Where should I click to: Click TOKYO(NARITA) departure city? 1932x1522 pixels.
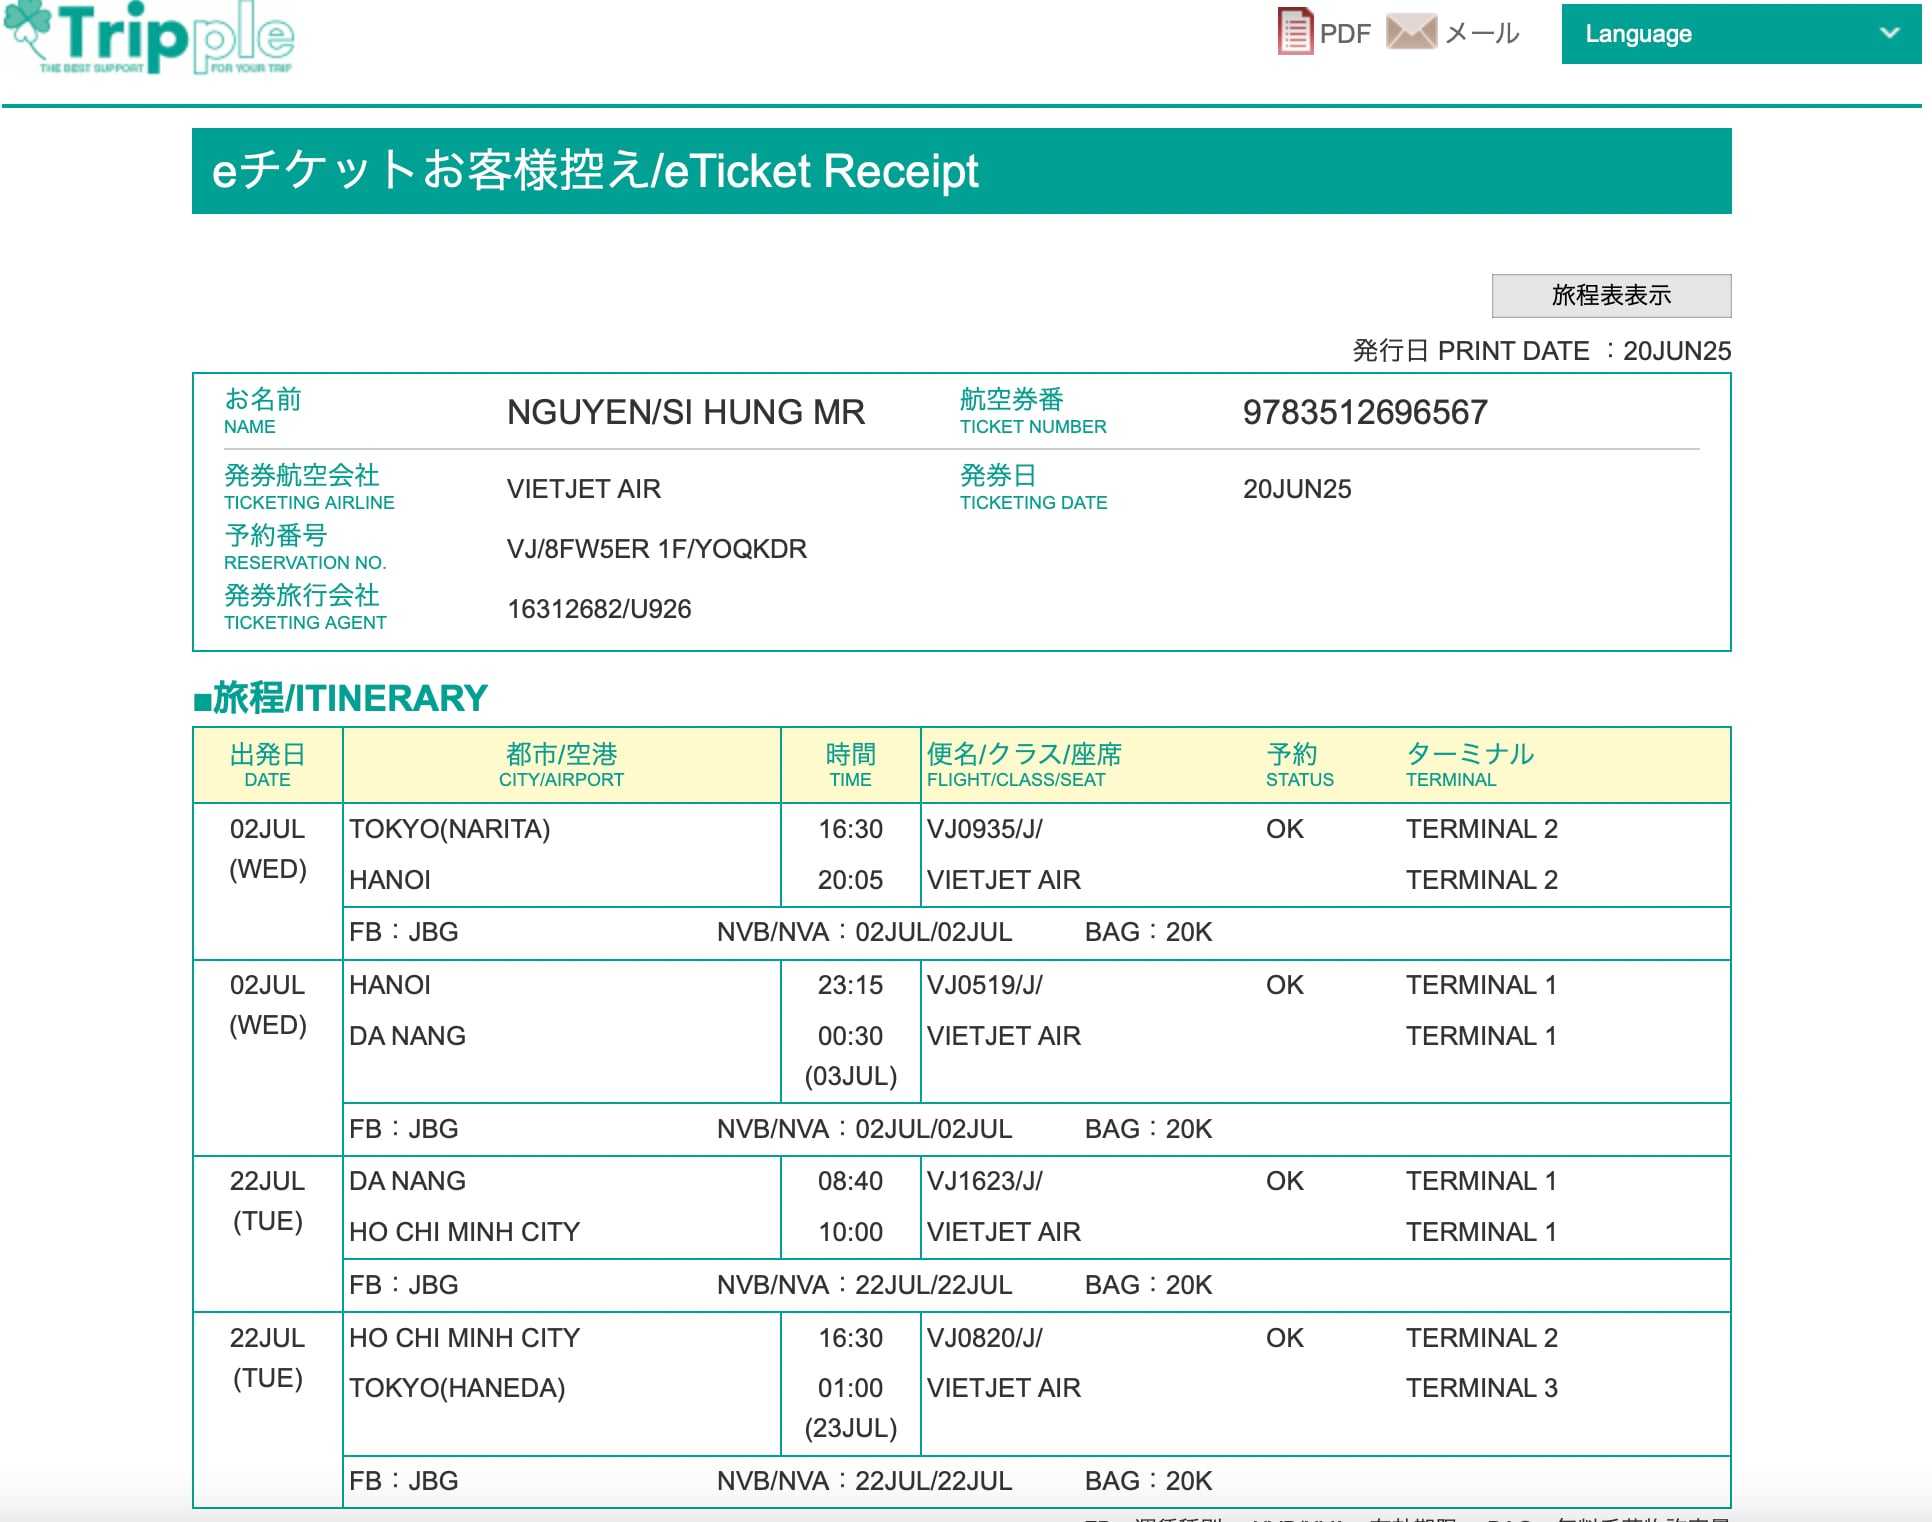click(449, 829)
